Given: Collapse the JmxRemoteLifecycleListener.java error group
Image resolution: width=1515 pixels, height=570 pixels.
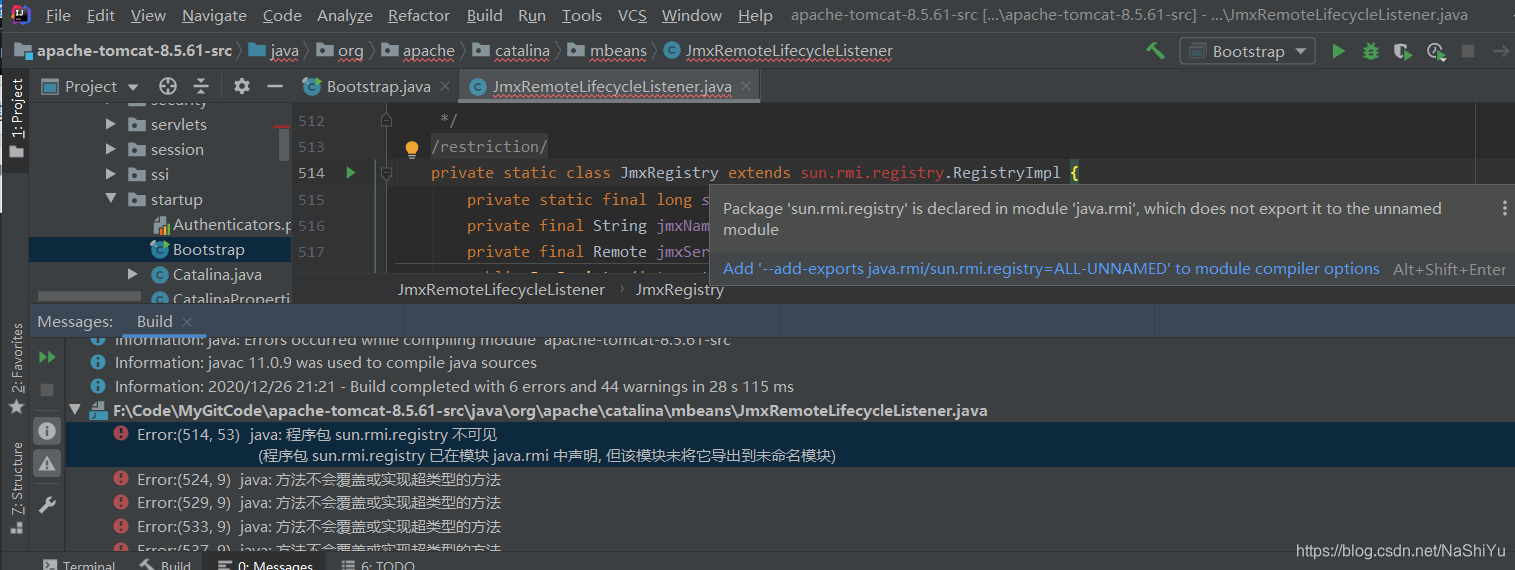Looking at the screenshot, I should click(x=75, y=410).
